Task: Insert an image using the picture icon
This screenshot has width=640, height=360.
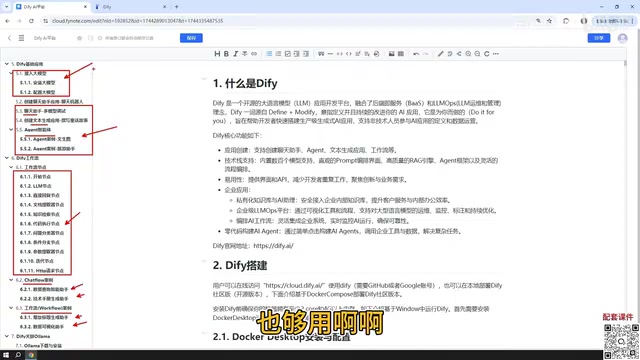Action: [391, 54]
